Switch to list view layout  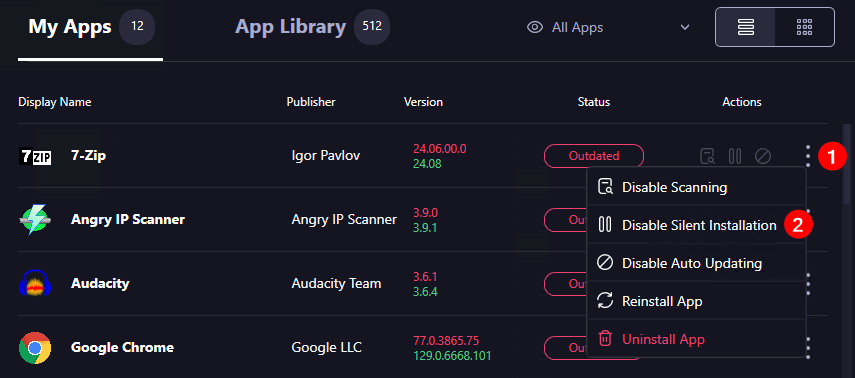(x=745, y=27)
